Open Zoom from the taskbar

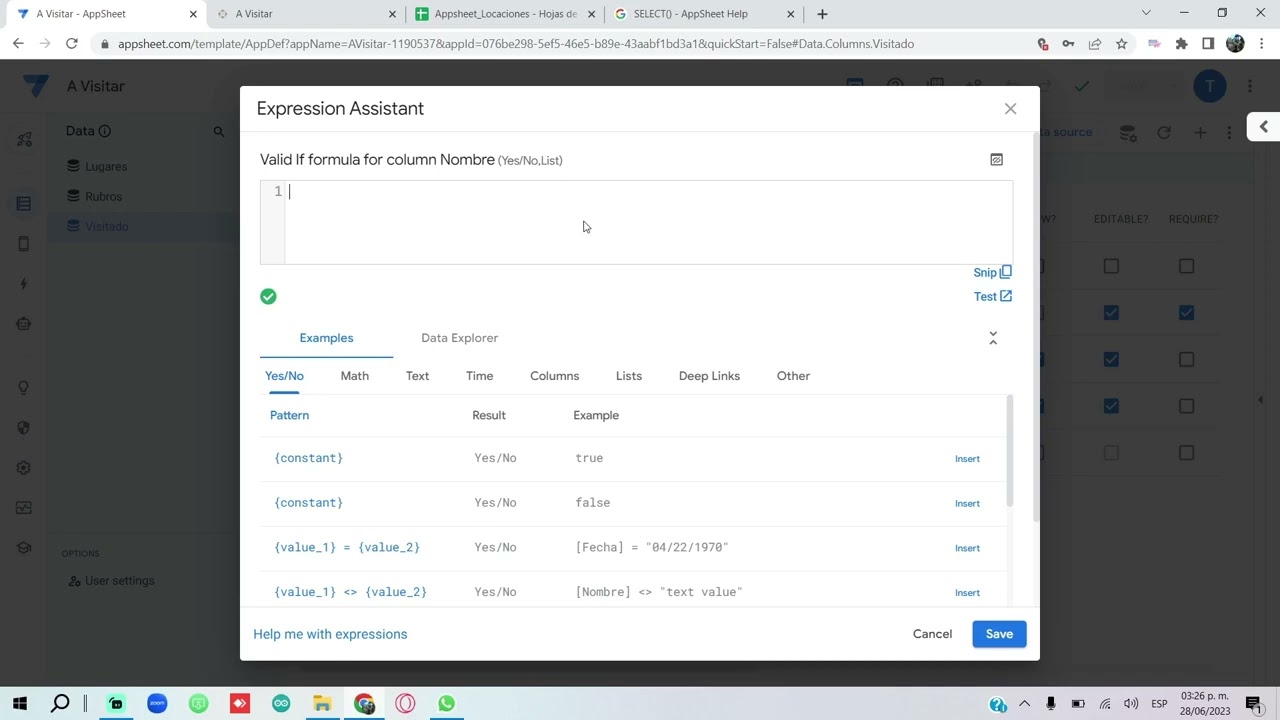click(x=157, y=704)
